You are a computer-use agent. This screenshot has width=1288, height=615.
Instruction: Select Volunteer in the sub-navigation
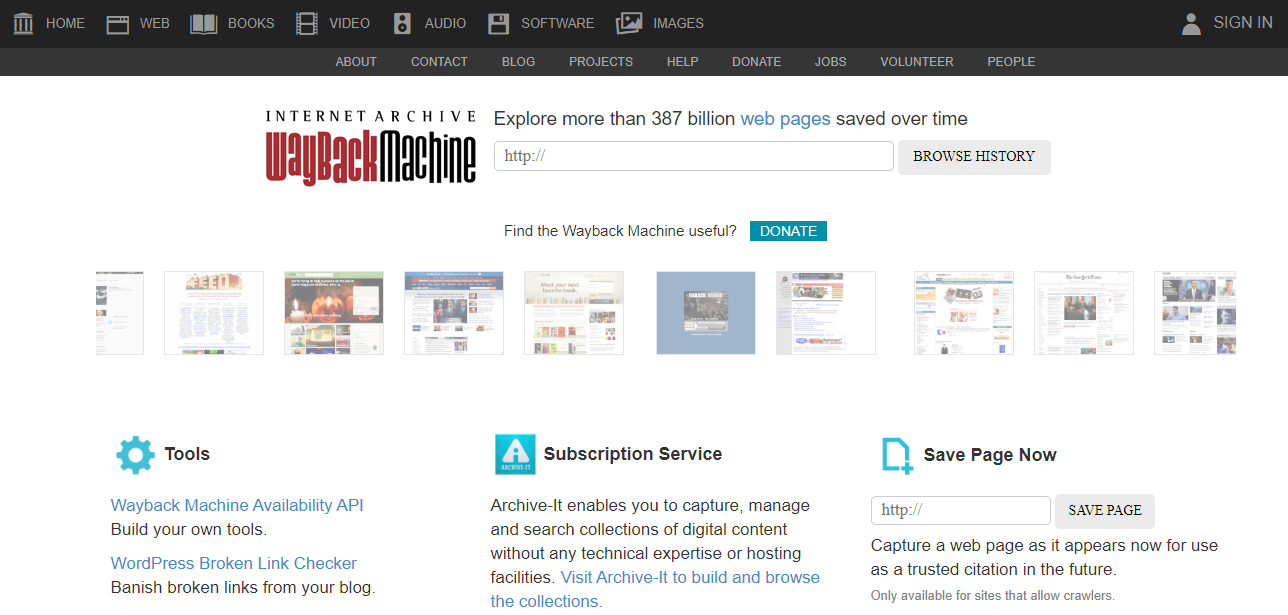point(917,62)
